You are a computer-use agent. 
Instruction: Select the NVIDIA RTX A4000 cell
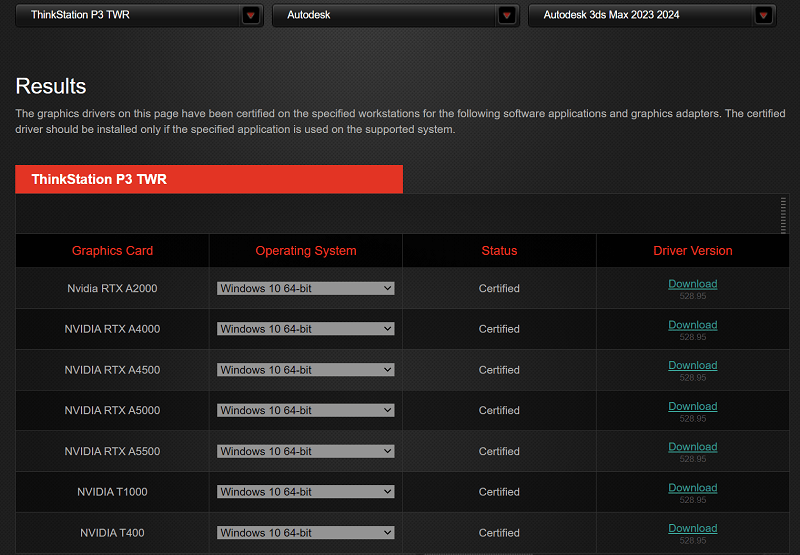click(x=112, y=329)
